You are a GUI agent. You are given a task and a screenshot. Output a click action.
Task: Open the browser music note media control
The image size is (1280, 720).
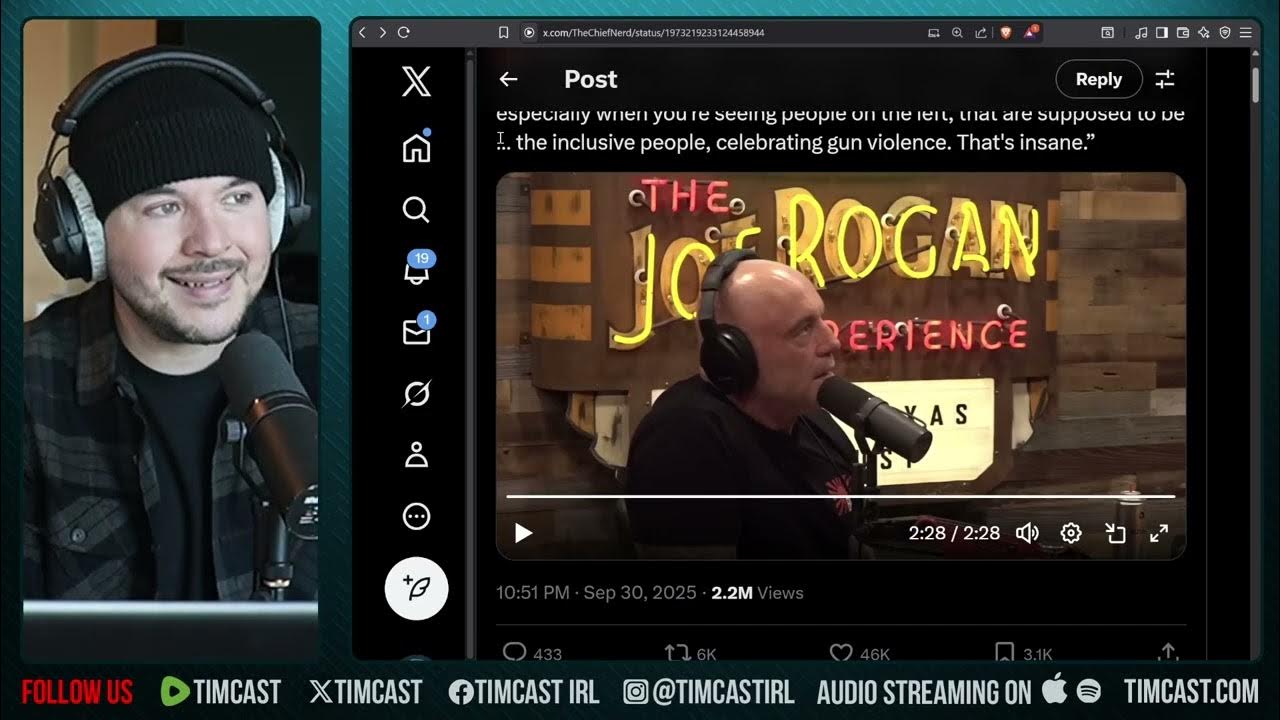pos(1142,33)
